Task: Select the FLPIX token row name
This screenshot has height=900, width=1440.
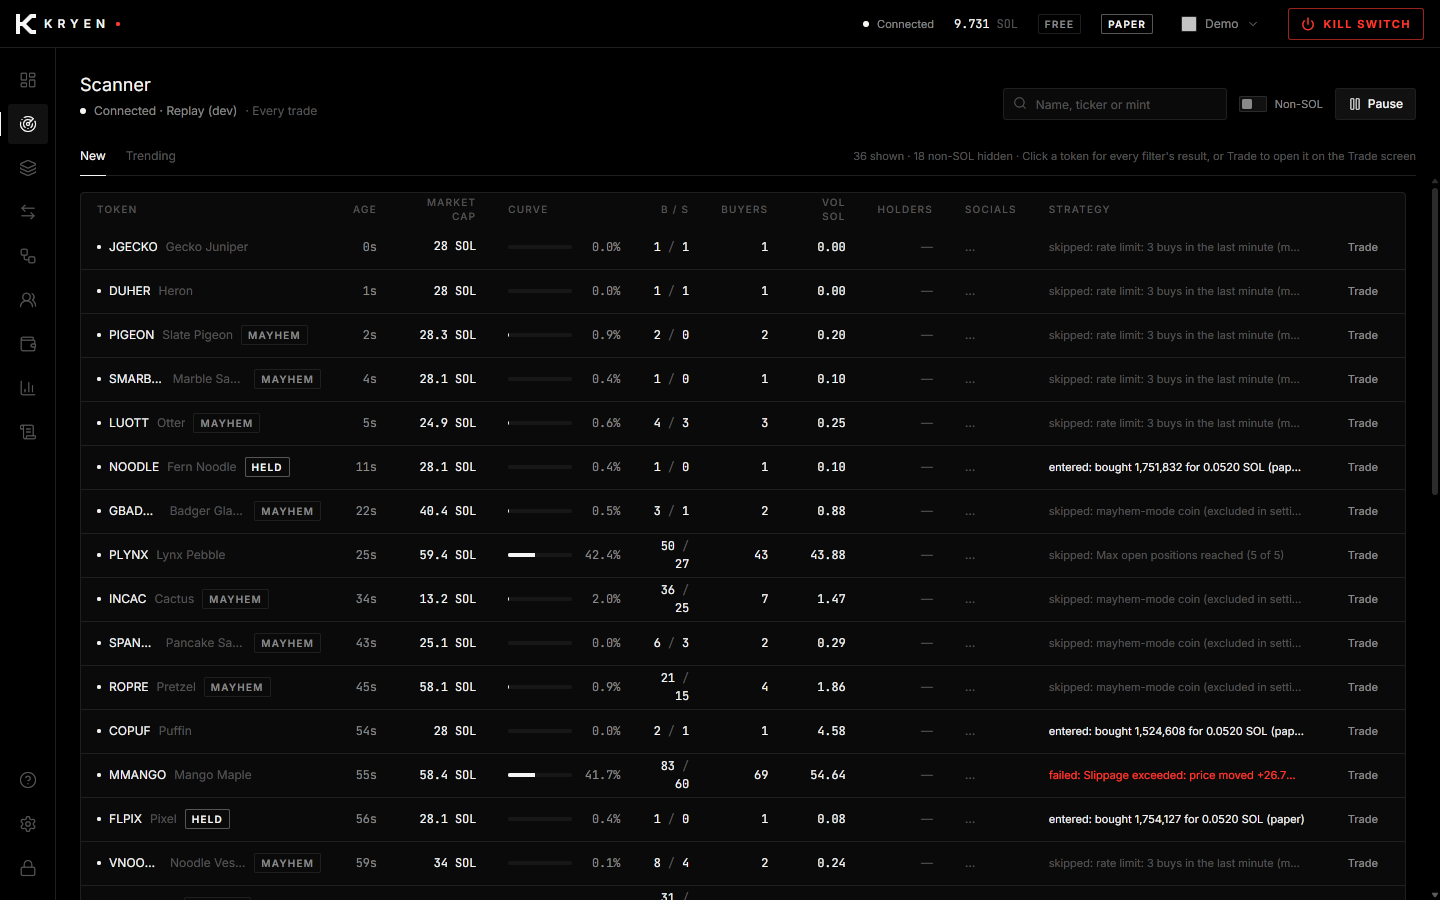Action: (125, 819)
